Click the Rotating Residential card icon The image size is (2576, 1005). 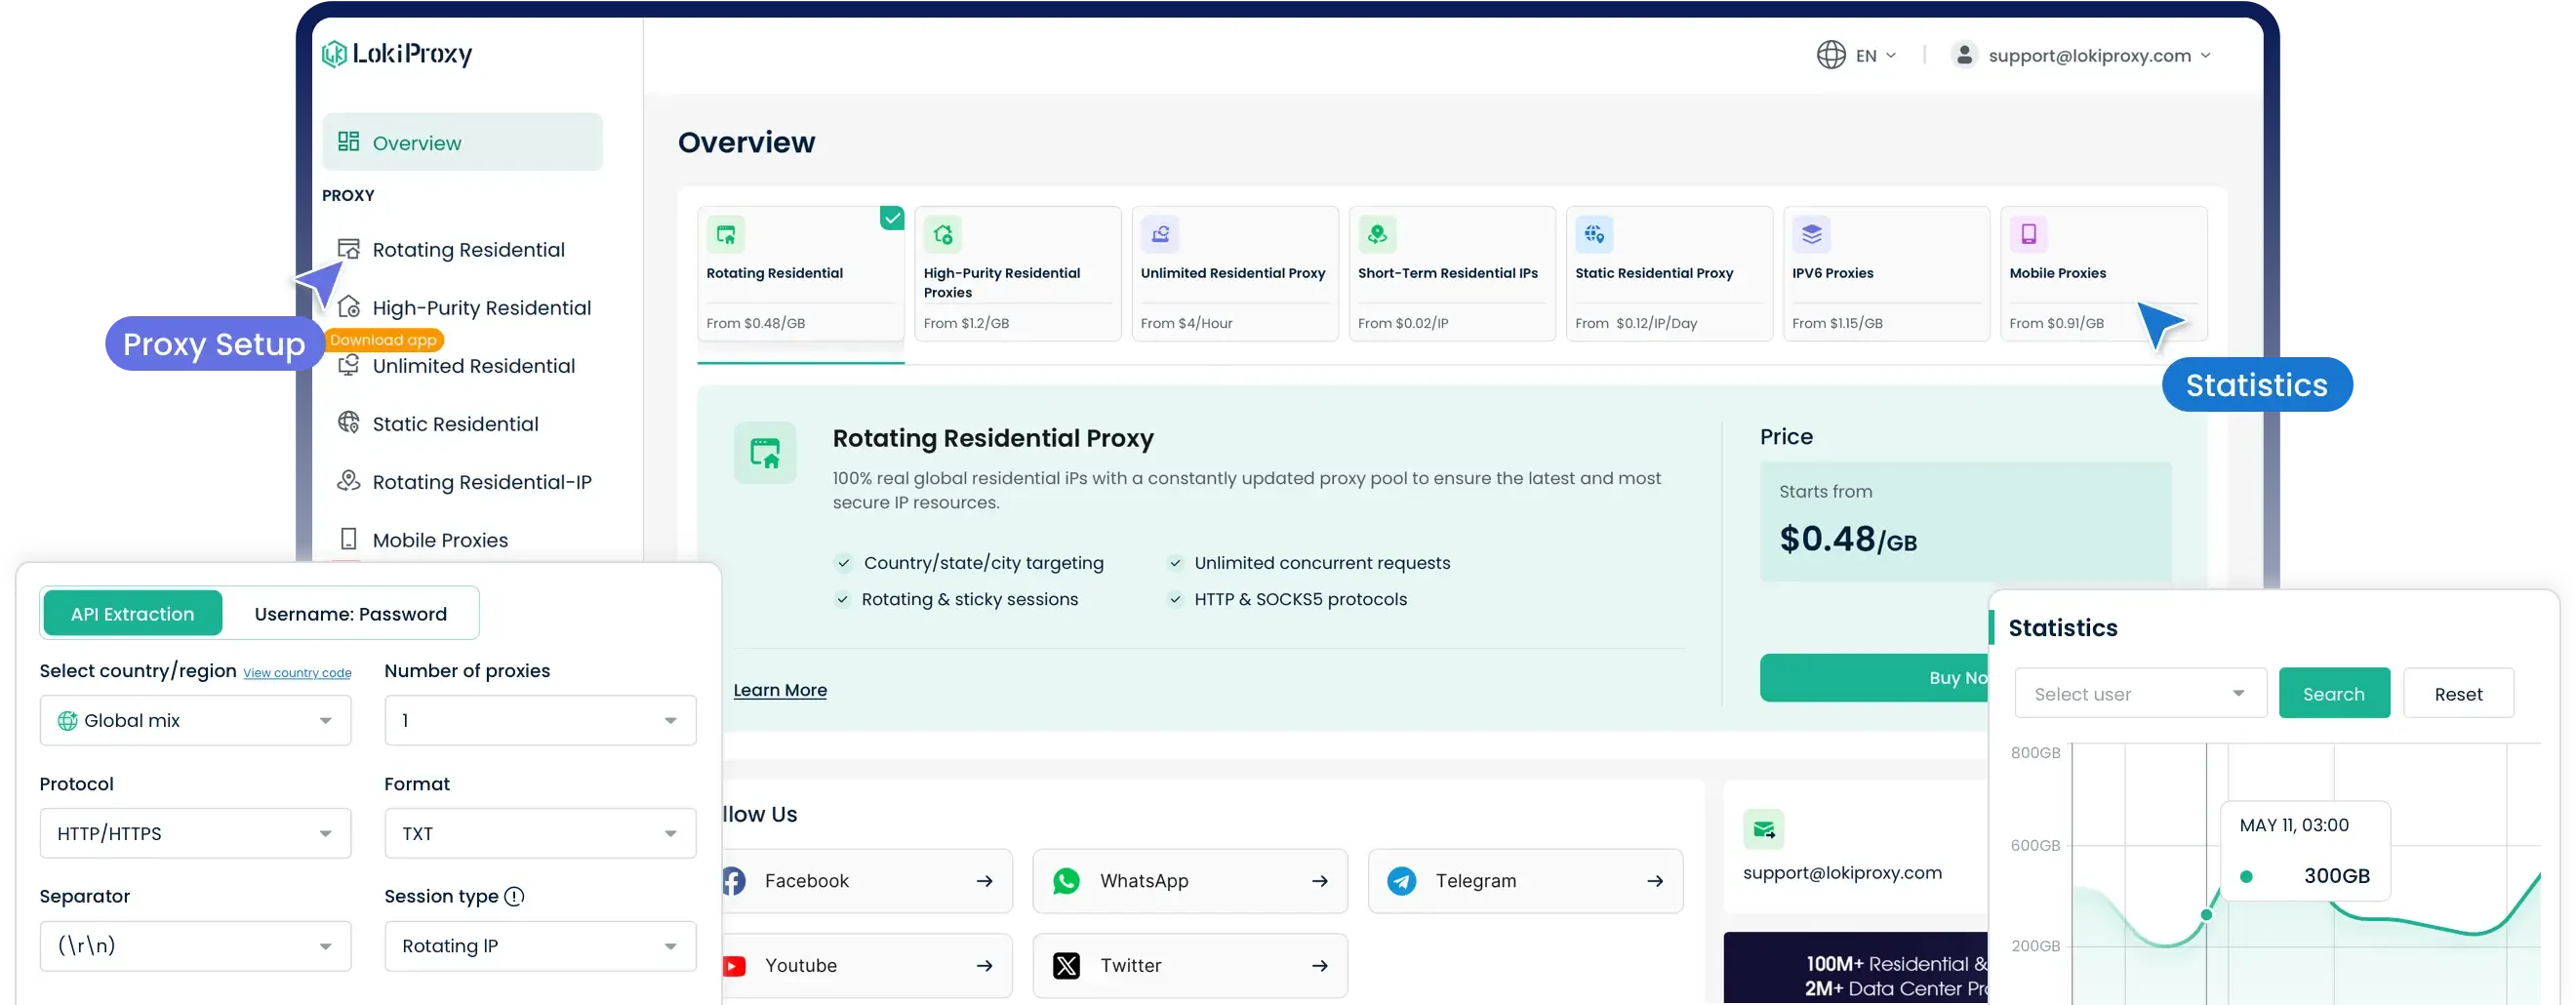click(x=726, y=234)
